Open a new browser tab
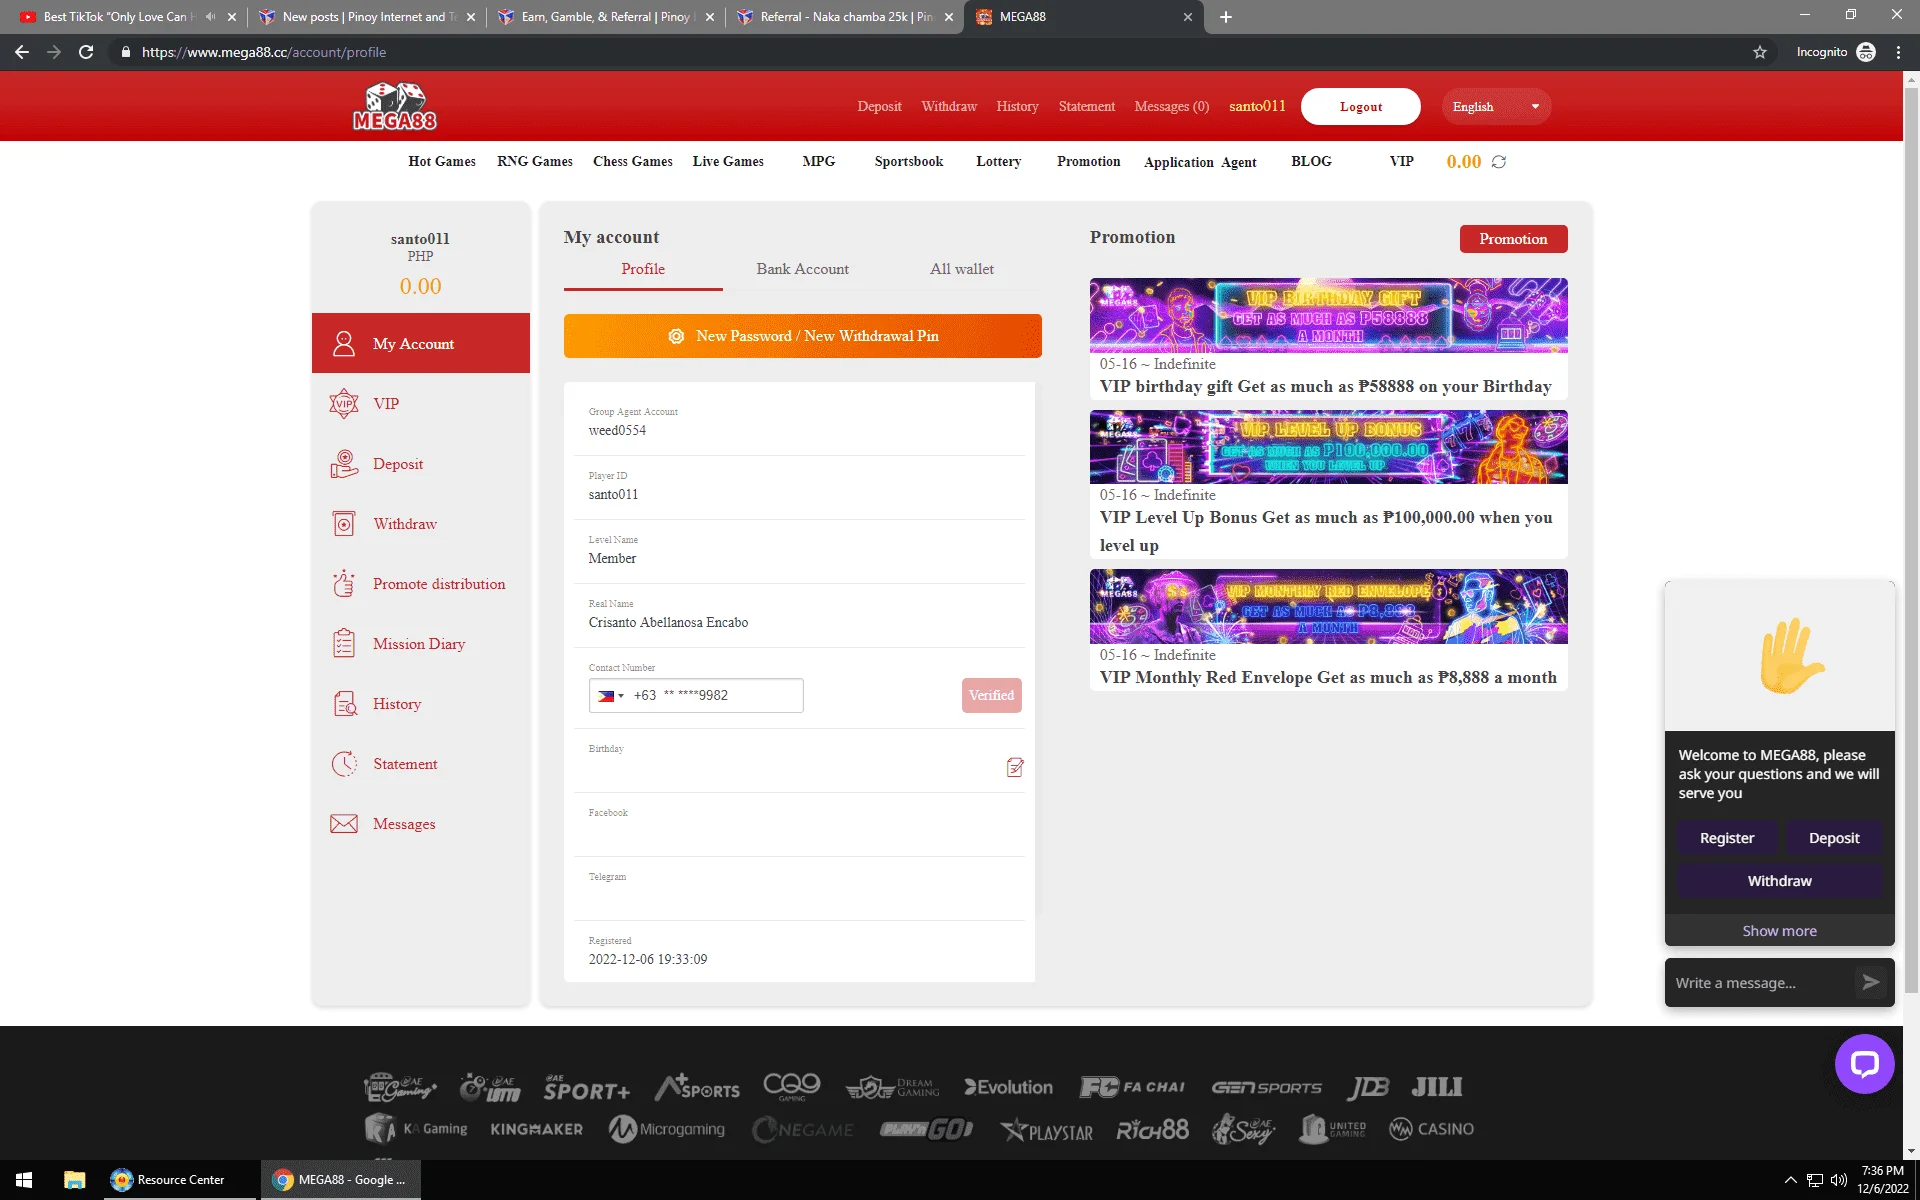1920x1200 pixels. pyautogui.click(x=1226, y=17)
